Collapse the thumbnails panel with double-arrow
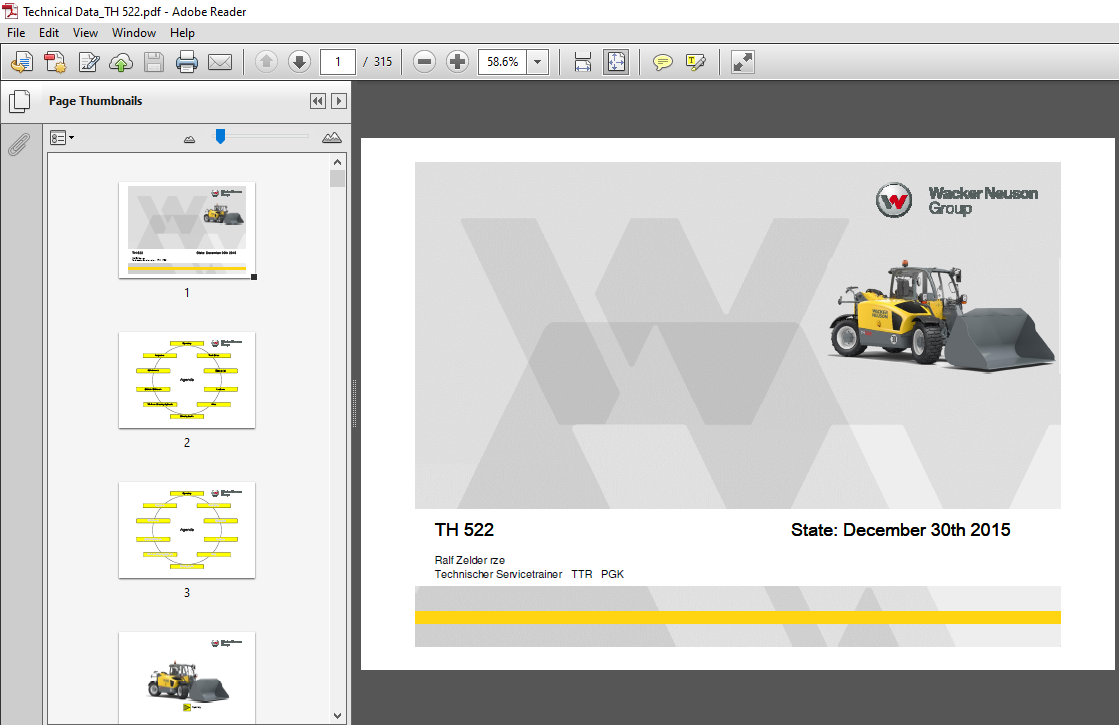This screenshot has height=725, width=1119. (318, 101)
